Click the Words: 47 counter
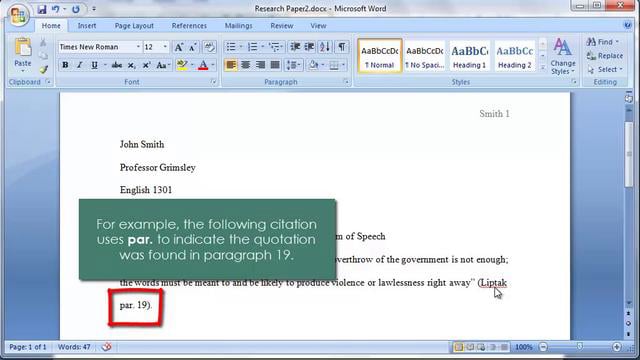The width and height of the screenshot is (640, 360). pyautogui.click(x=74, y=347)
